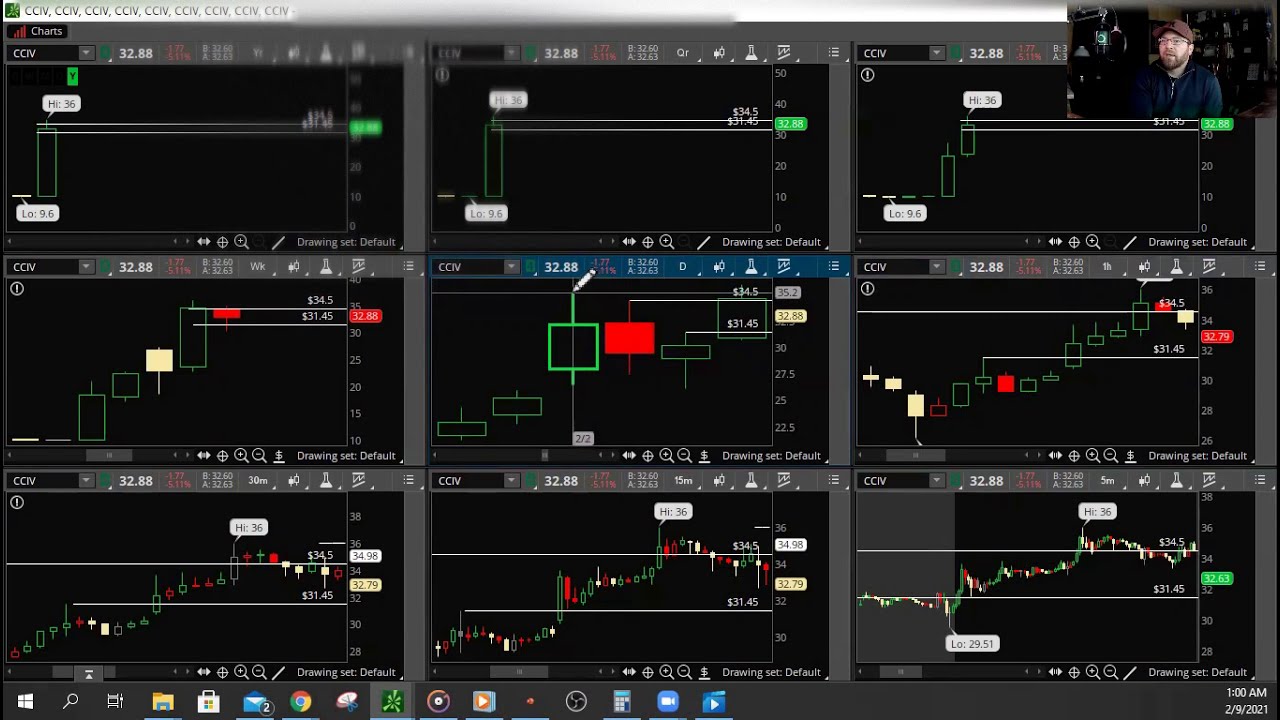Change the 1h timeframe button

pyautogui.click(x=1107, y=267)
